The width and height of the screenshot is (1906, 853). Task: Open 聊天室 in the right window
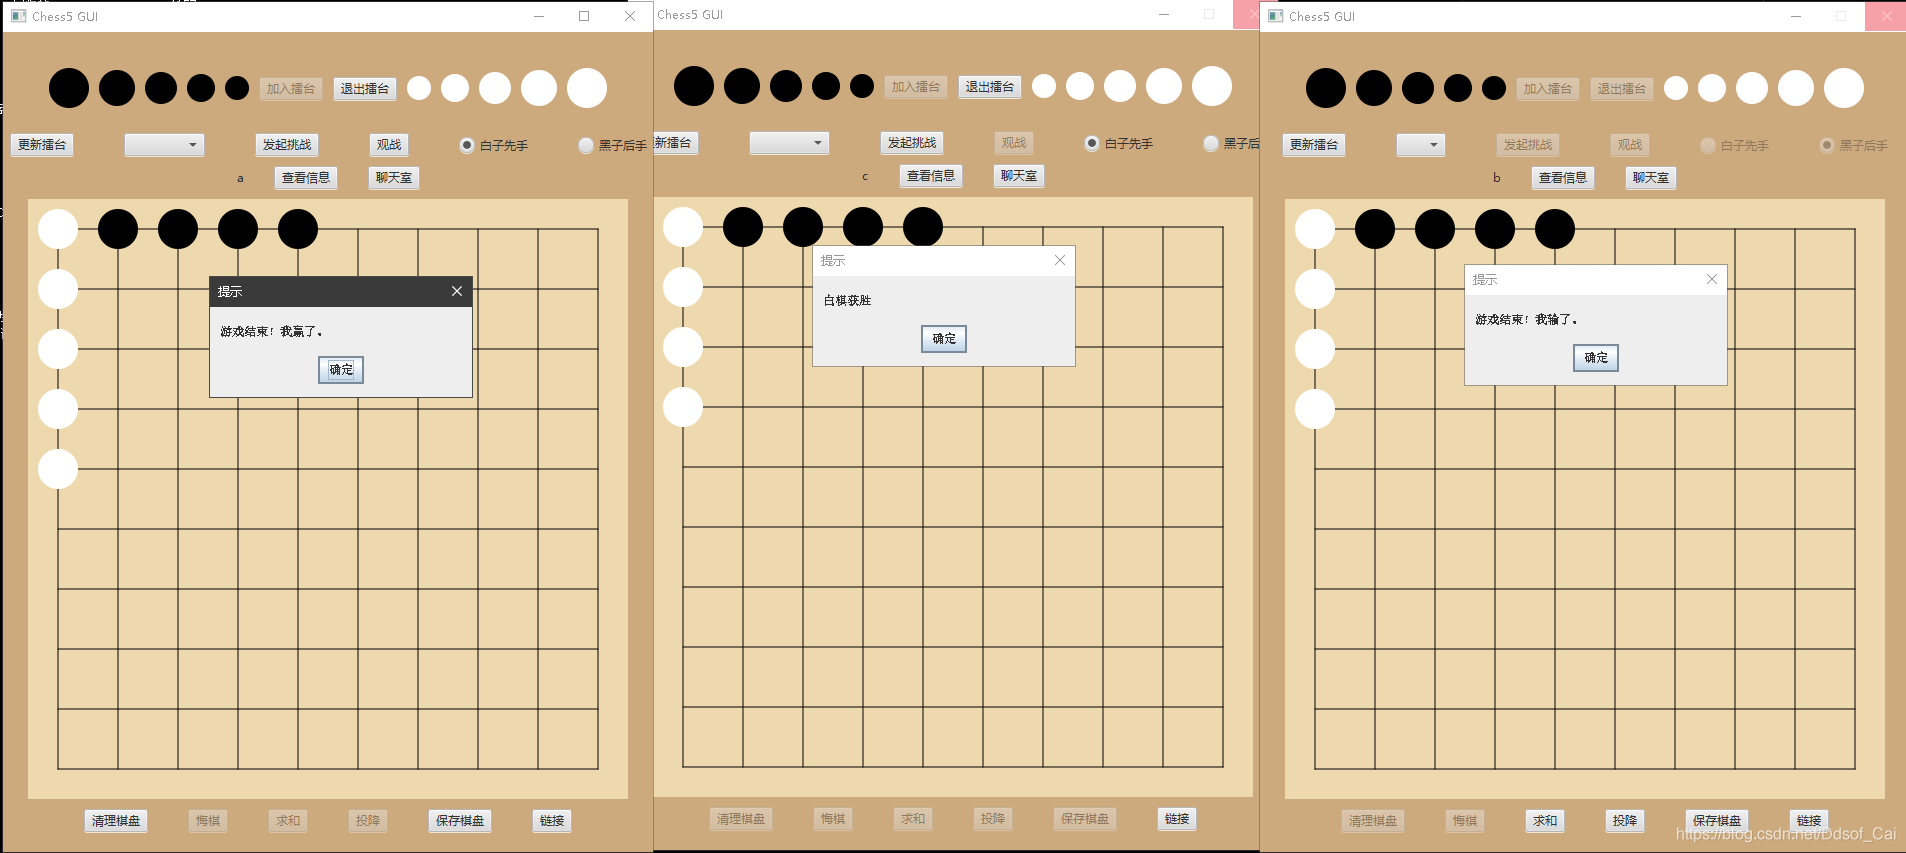click(x=1651, y=178)
